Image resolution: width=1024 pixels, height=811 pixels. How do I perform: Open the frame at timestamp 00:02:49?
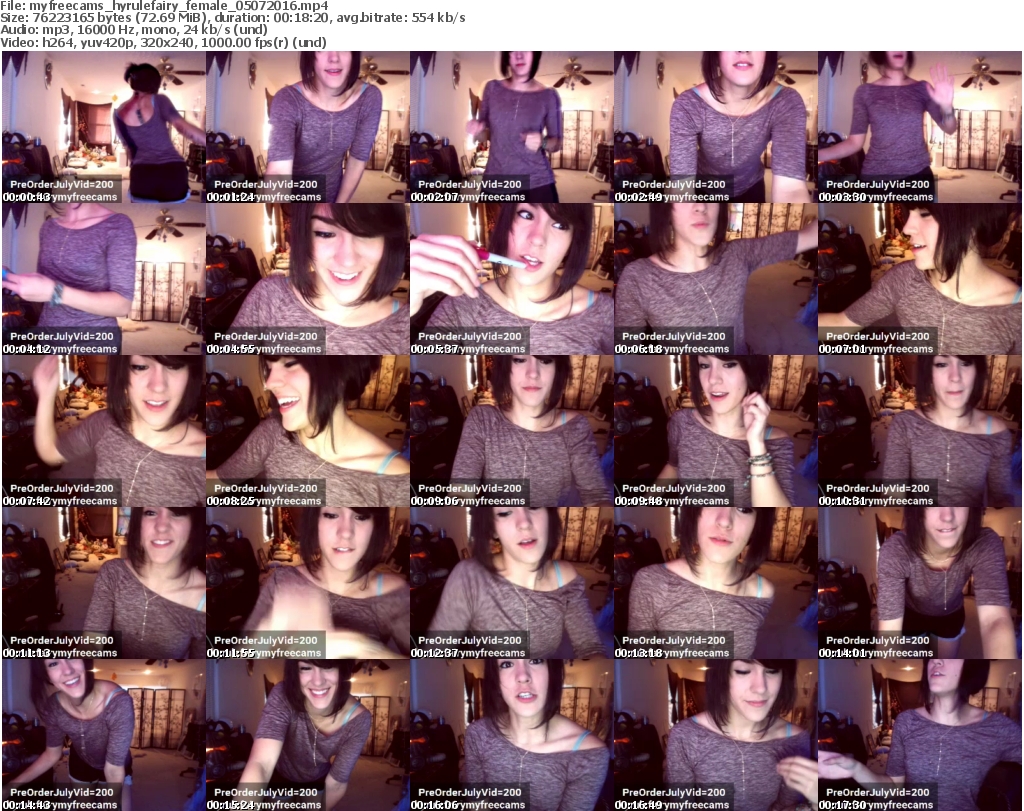tap(716, 127)
